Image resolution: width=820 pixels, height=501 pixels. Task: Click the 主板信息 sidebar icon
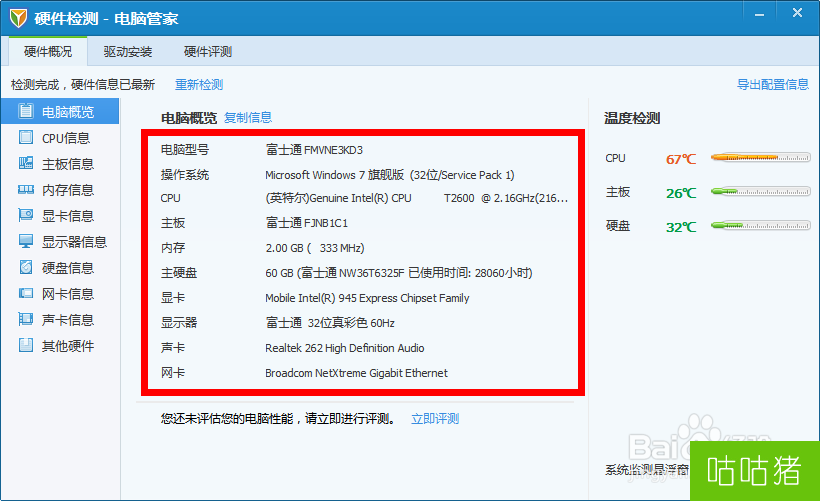click(x=26, y=163)
